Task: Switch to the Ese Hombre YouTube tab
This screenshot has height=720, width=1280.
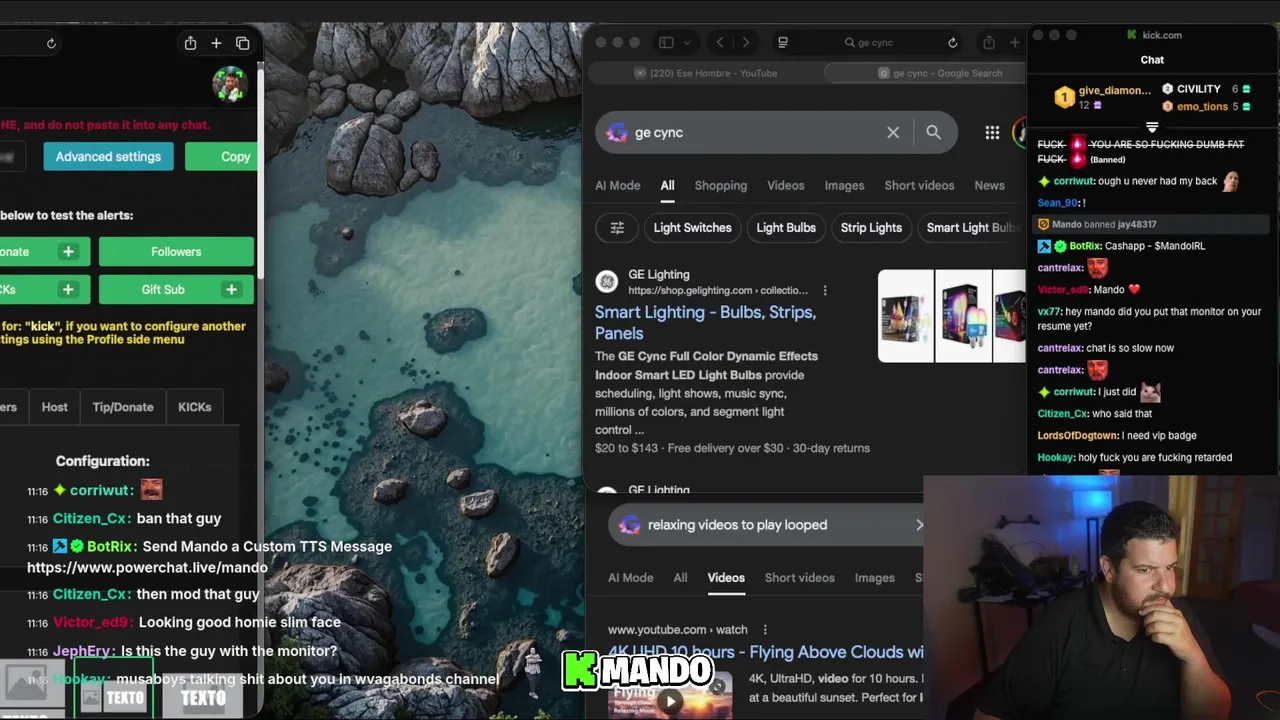Action: [705, 73]
